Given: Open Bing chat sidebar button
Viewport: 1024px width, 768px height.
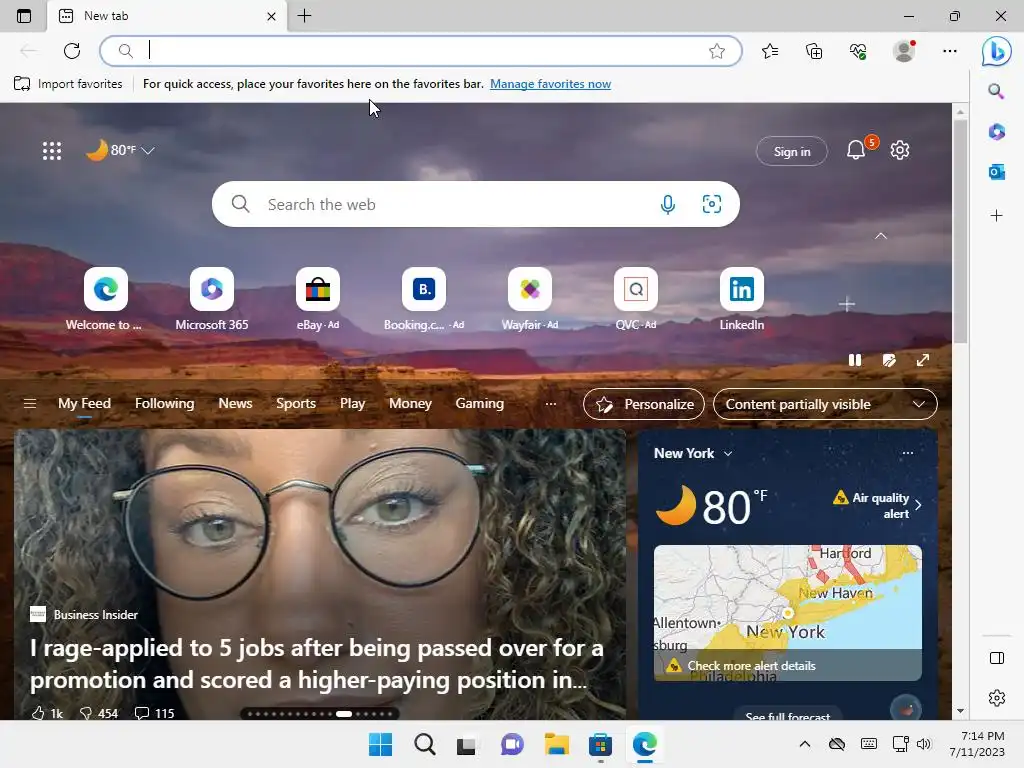Looking at the screenshot, I should [x=997, y=51].
